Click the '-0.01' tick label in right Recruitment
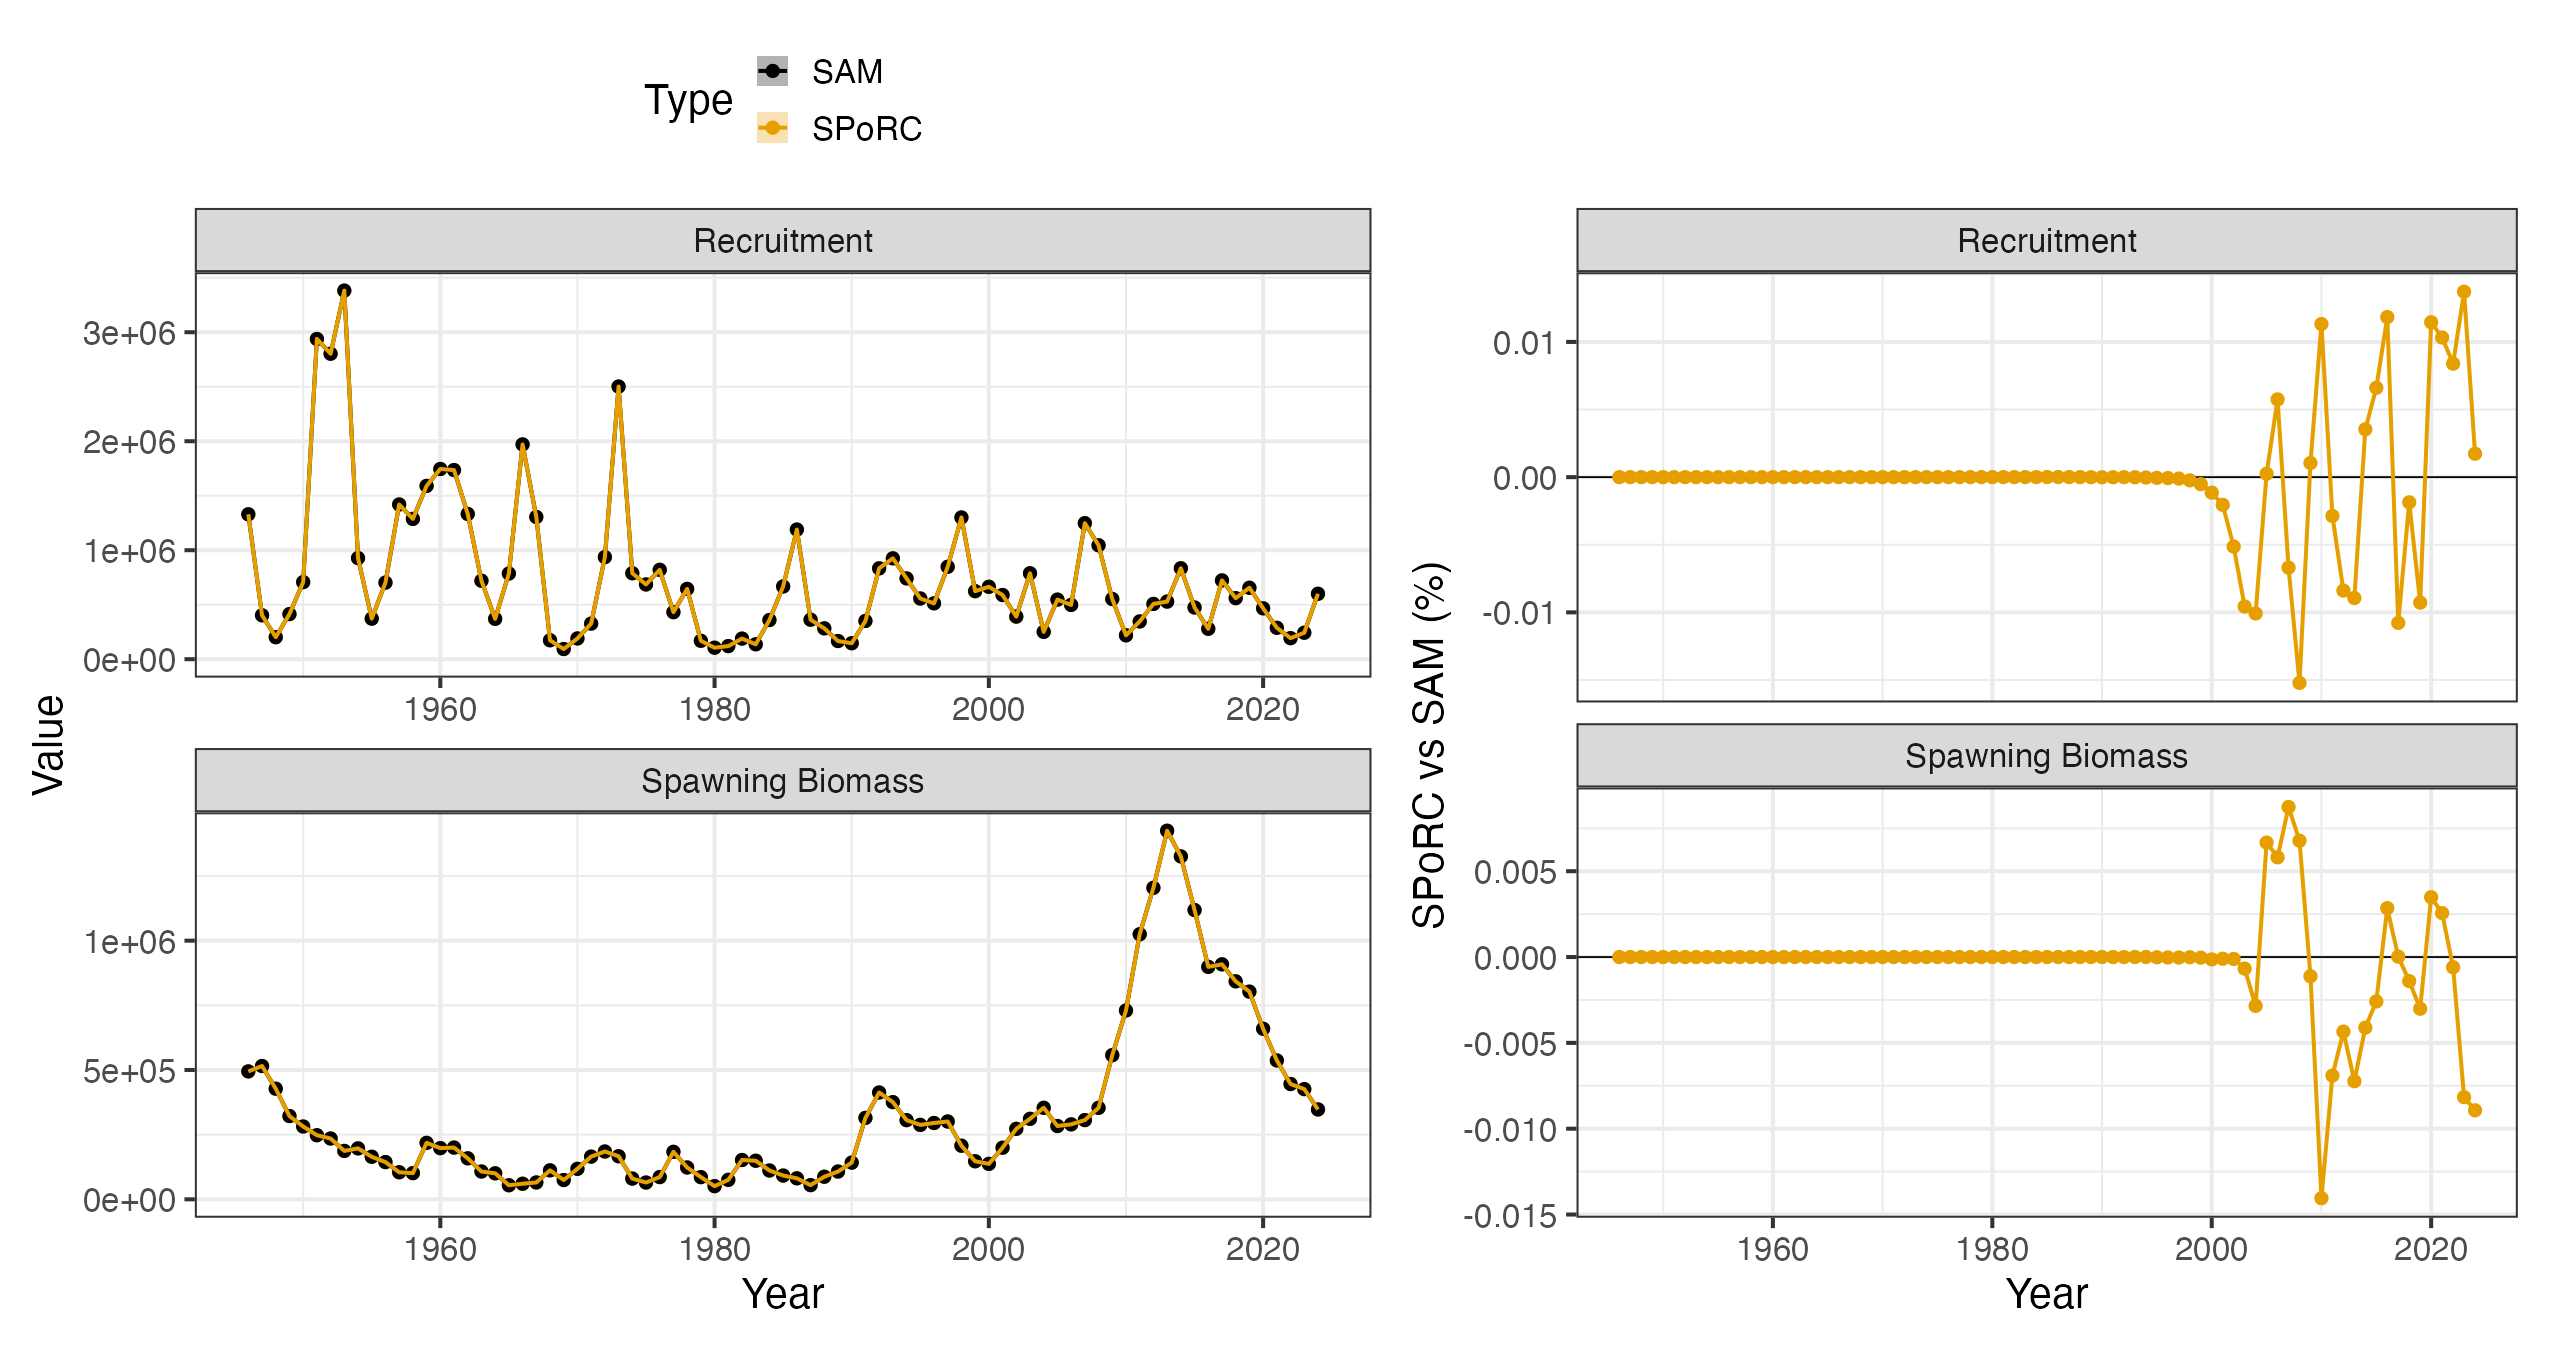 (1518, 612)
